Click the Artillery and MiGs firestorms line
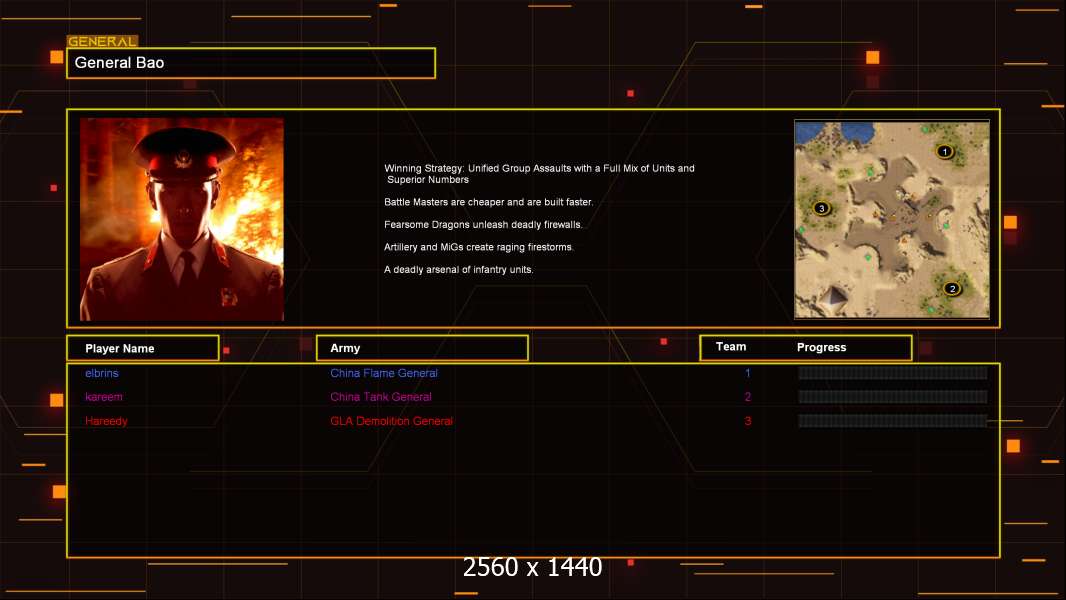 (479, 247)
